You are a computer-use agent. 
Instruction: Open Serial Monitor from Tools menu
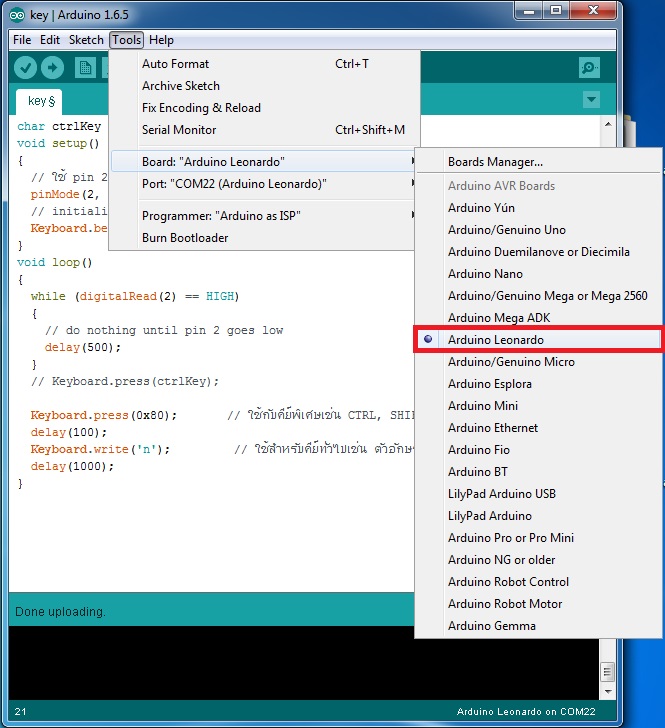coord(265,130)
